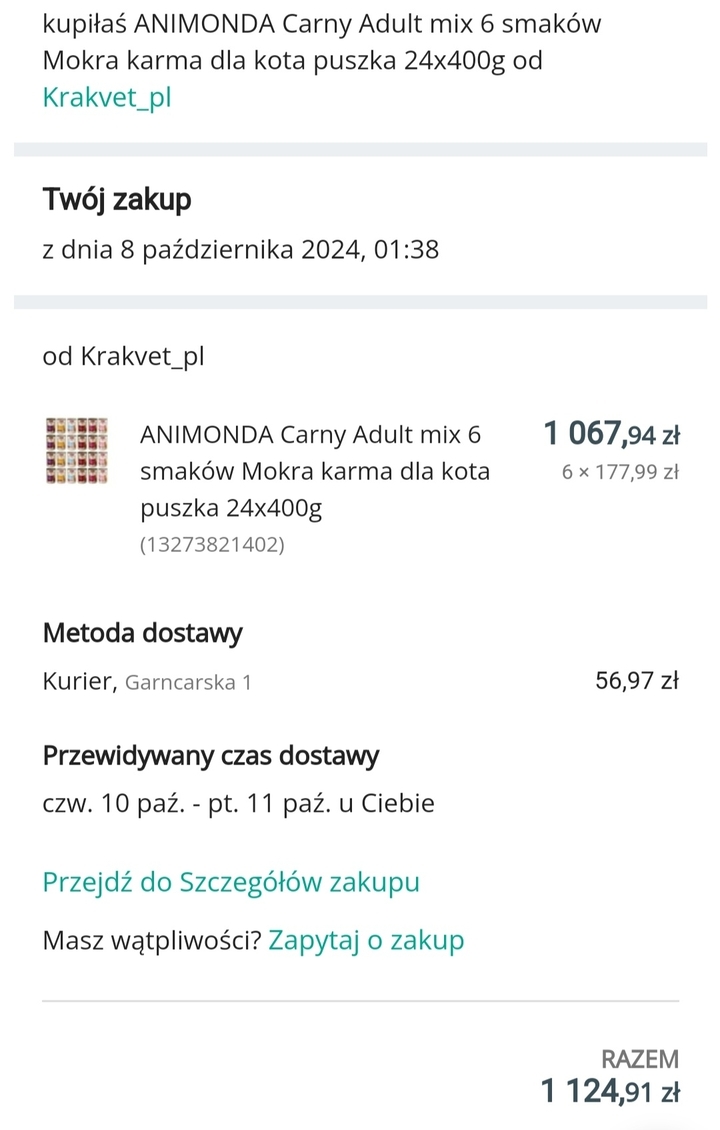Click the Kurier delivery method text
720x1130 pixels.
[79, 681]
